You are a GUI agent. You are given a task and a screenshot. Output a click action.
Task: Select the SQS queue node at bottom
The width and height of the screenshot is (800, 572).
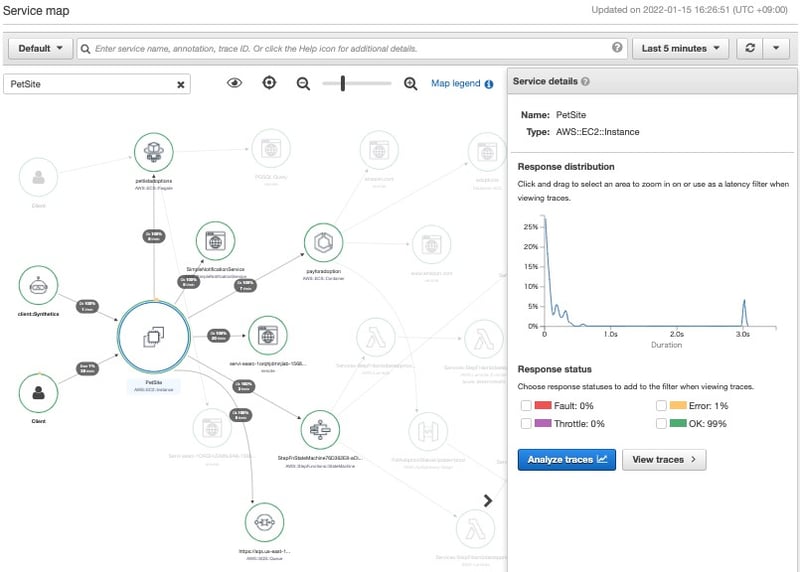(x=264, y=522)
